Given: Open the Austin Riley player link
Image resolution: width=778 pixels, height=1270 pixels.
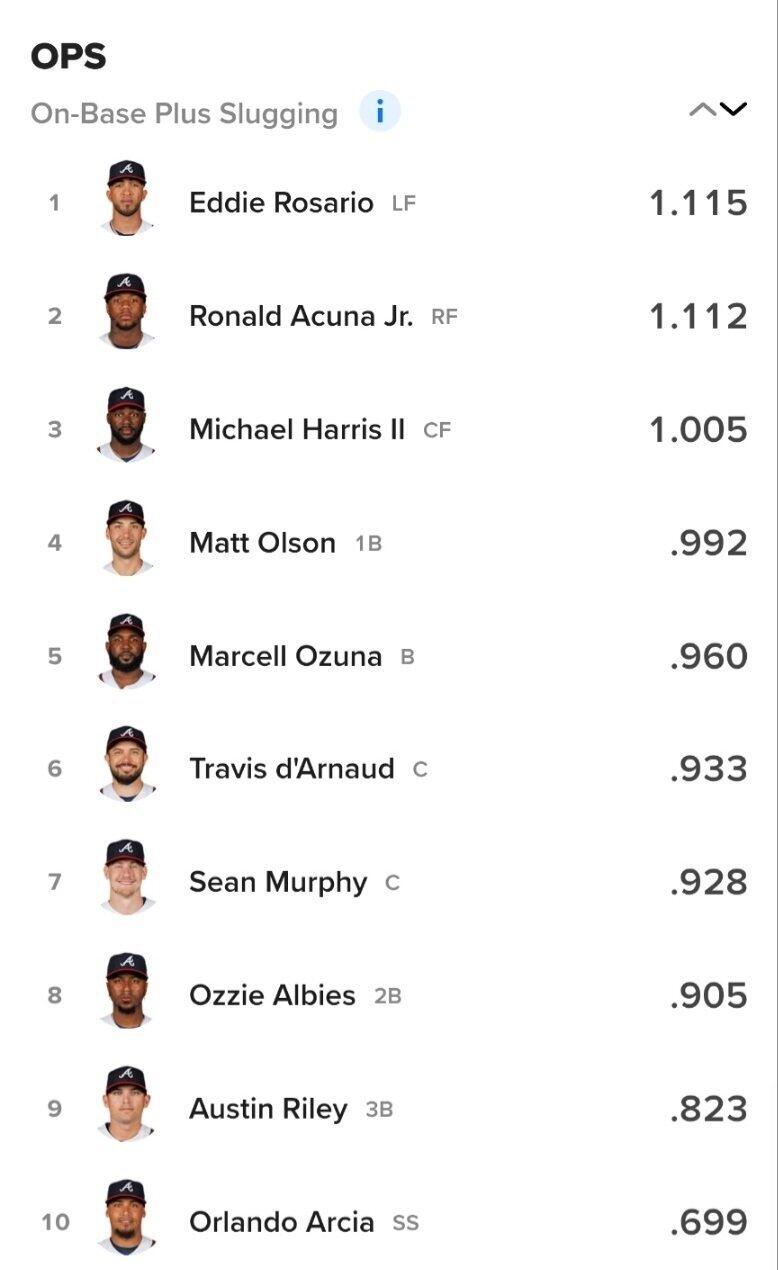Looking at the screenshot, I should click(x=268, y=1109).
